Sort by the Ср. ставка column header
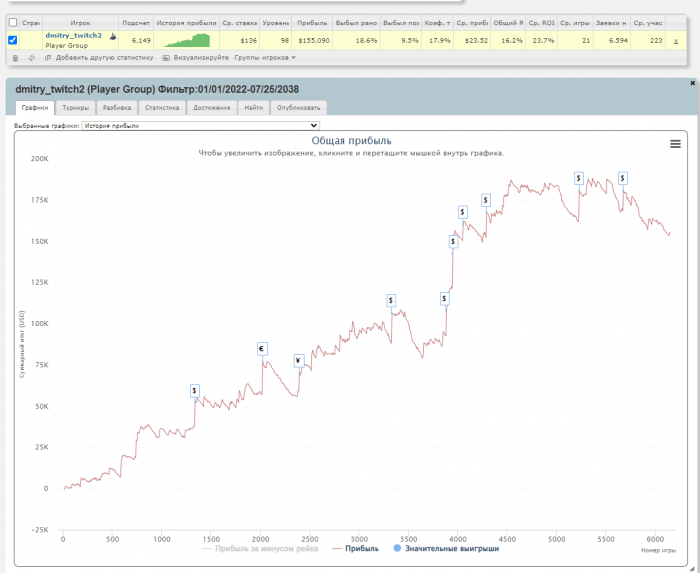Viewport: 700px width, 573px height. coord(240,23)
